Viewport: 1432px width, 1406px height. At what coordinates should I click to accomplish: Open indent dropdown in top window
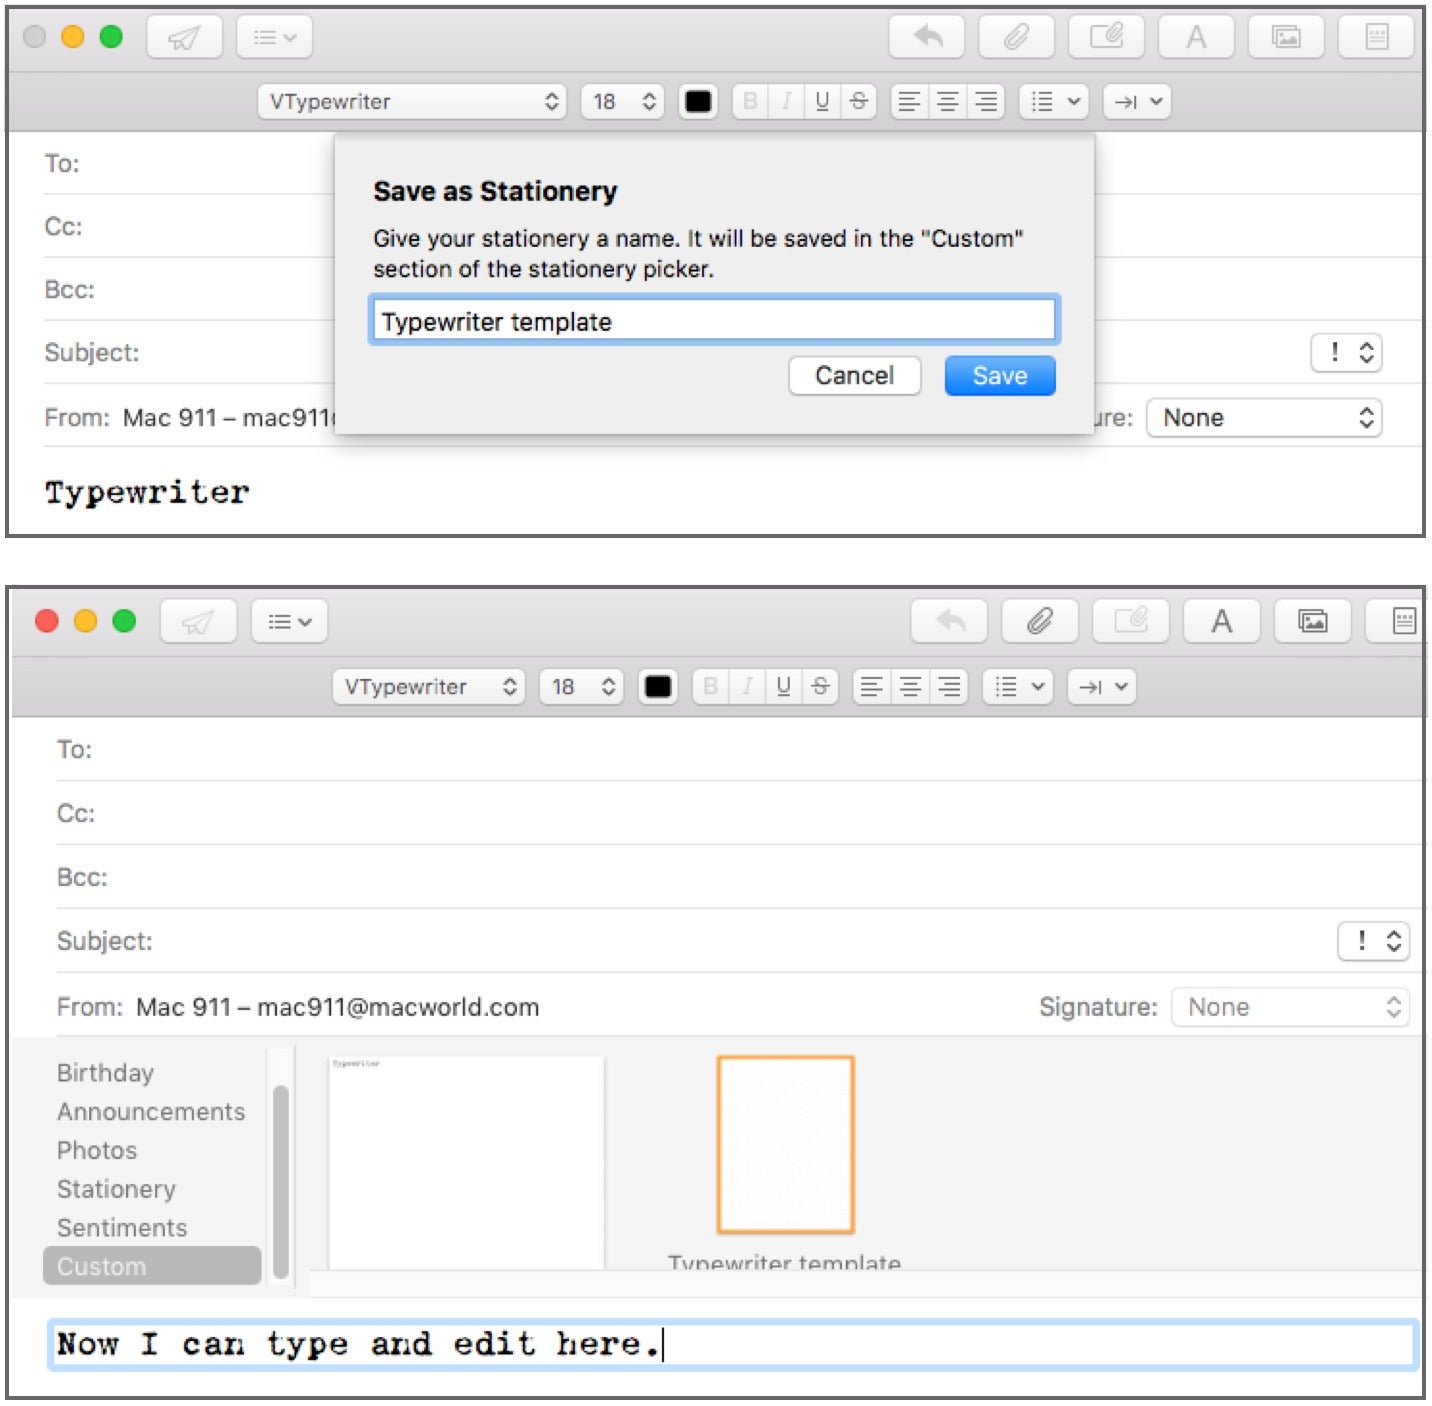1137,101
